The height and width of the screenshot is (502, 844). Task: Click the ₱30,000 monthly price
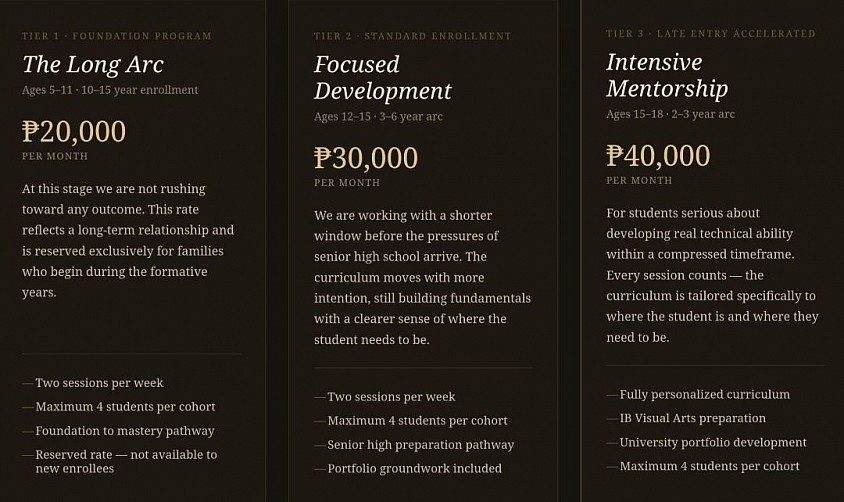366,158
